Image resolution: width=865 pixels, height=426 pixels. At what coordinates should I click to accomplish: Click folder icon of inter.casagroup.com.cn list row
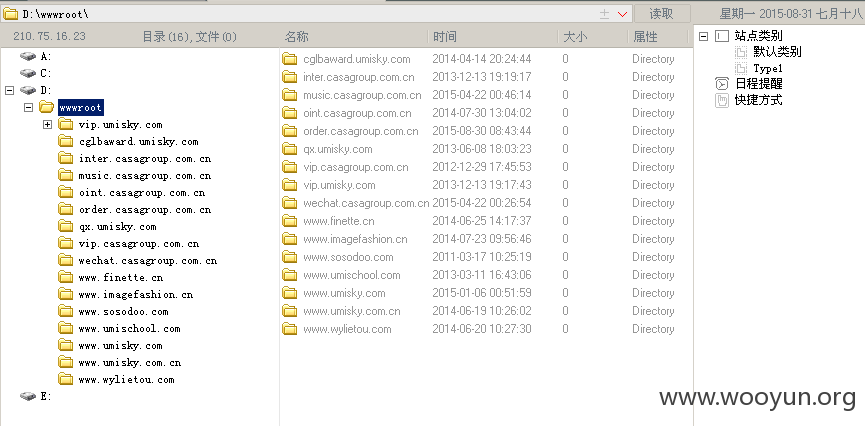[290, 77]
